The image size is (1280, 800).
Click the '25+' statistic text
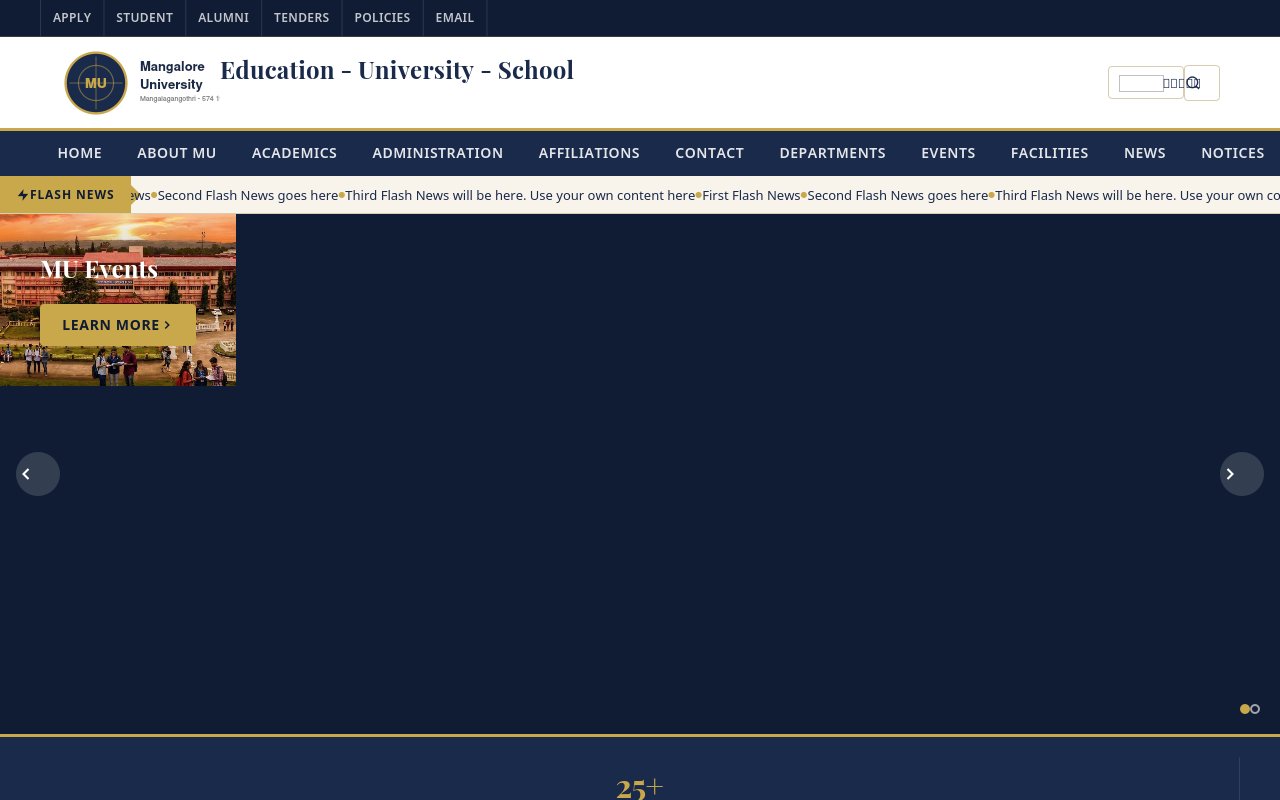pyautogui.click(x=640, y=788)
